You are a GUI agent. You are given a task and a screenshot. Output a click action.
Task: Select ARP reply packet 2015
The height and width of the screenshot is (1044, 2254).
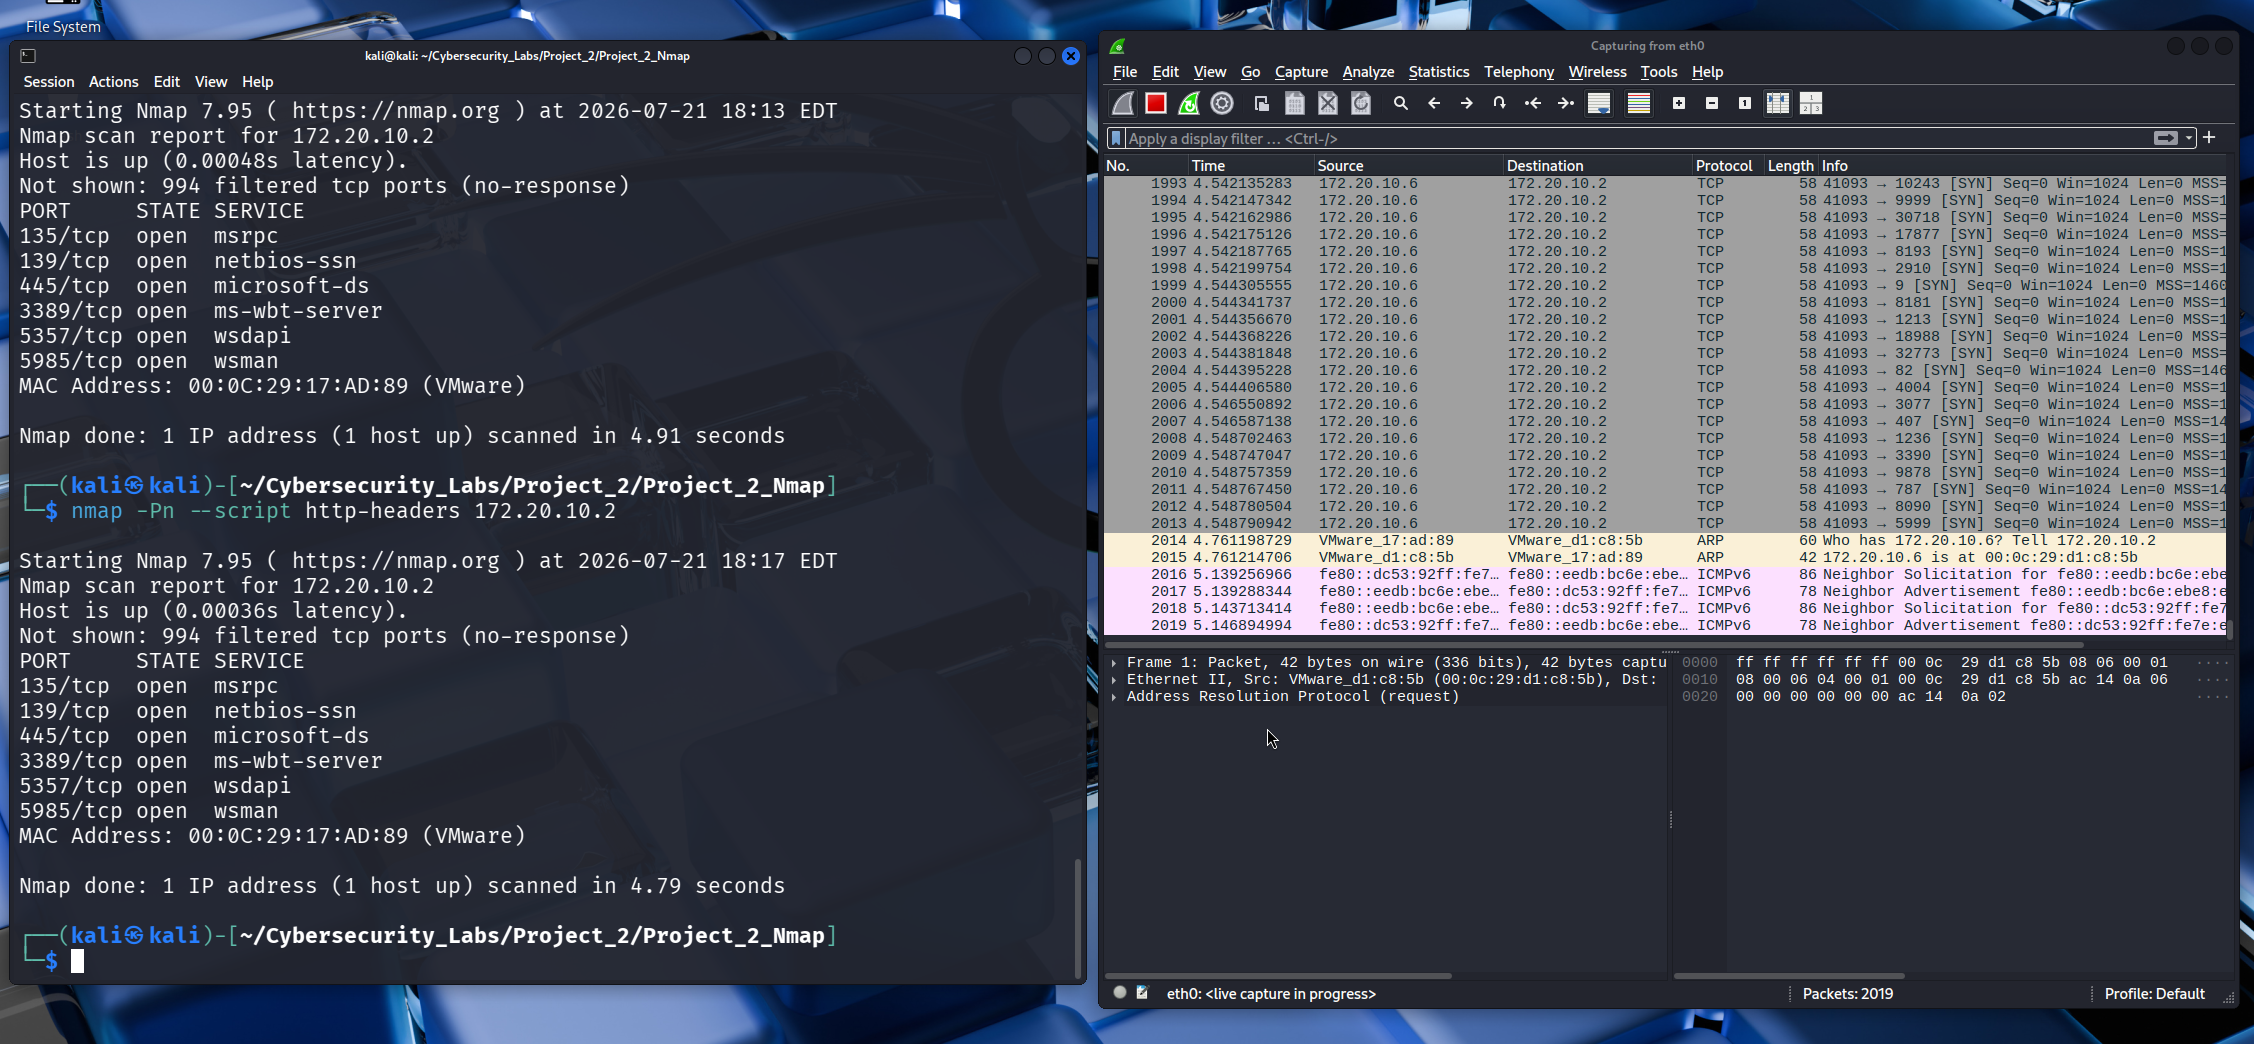1665,558
